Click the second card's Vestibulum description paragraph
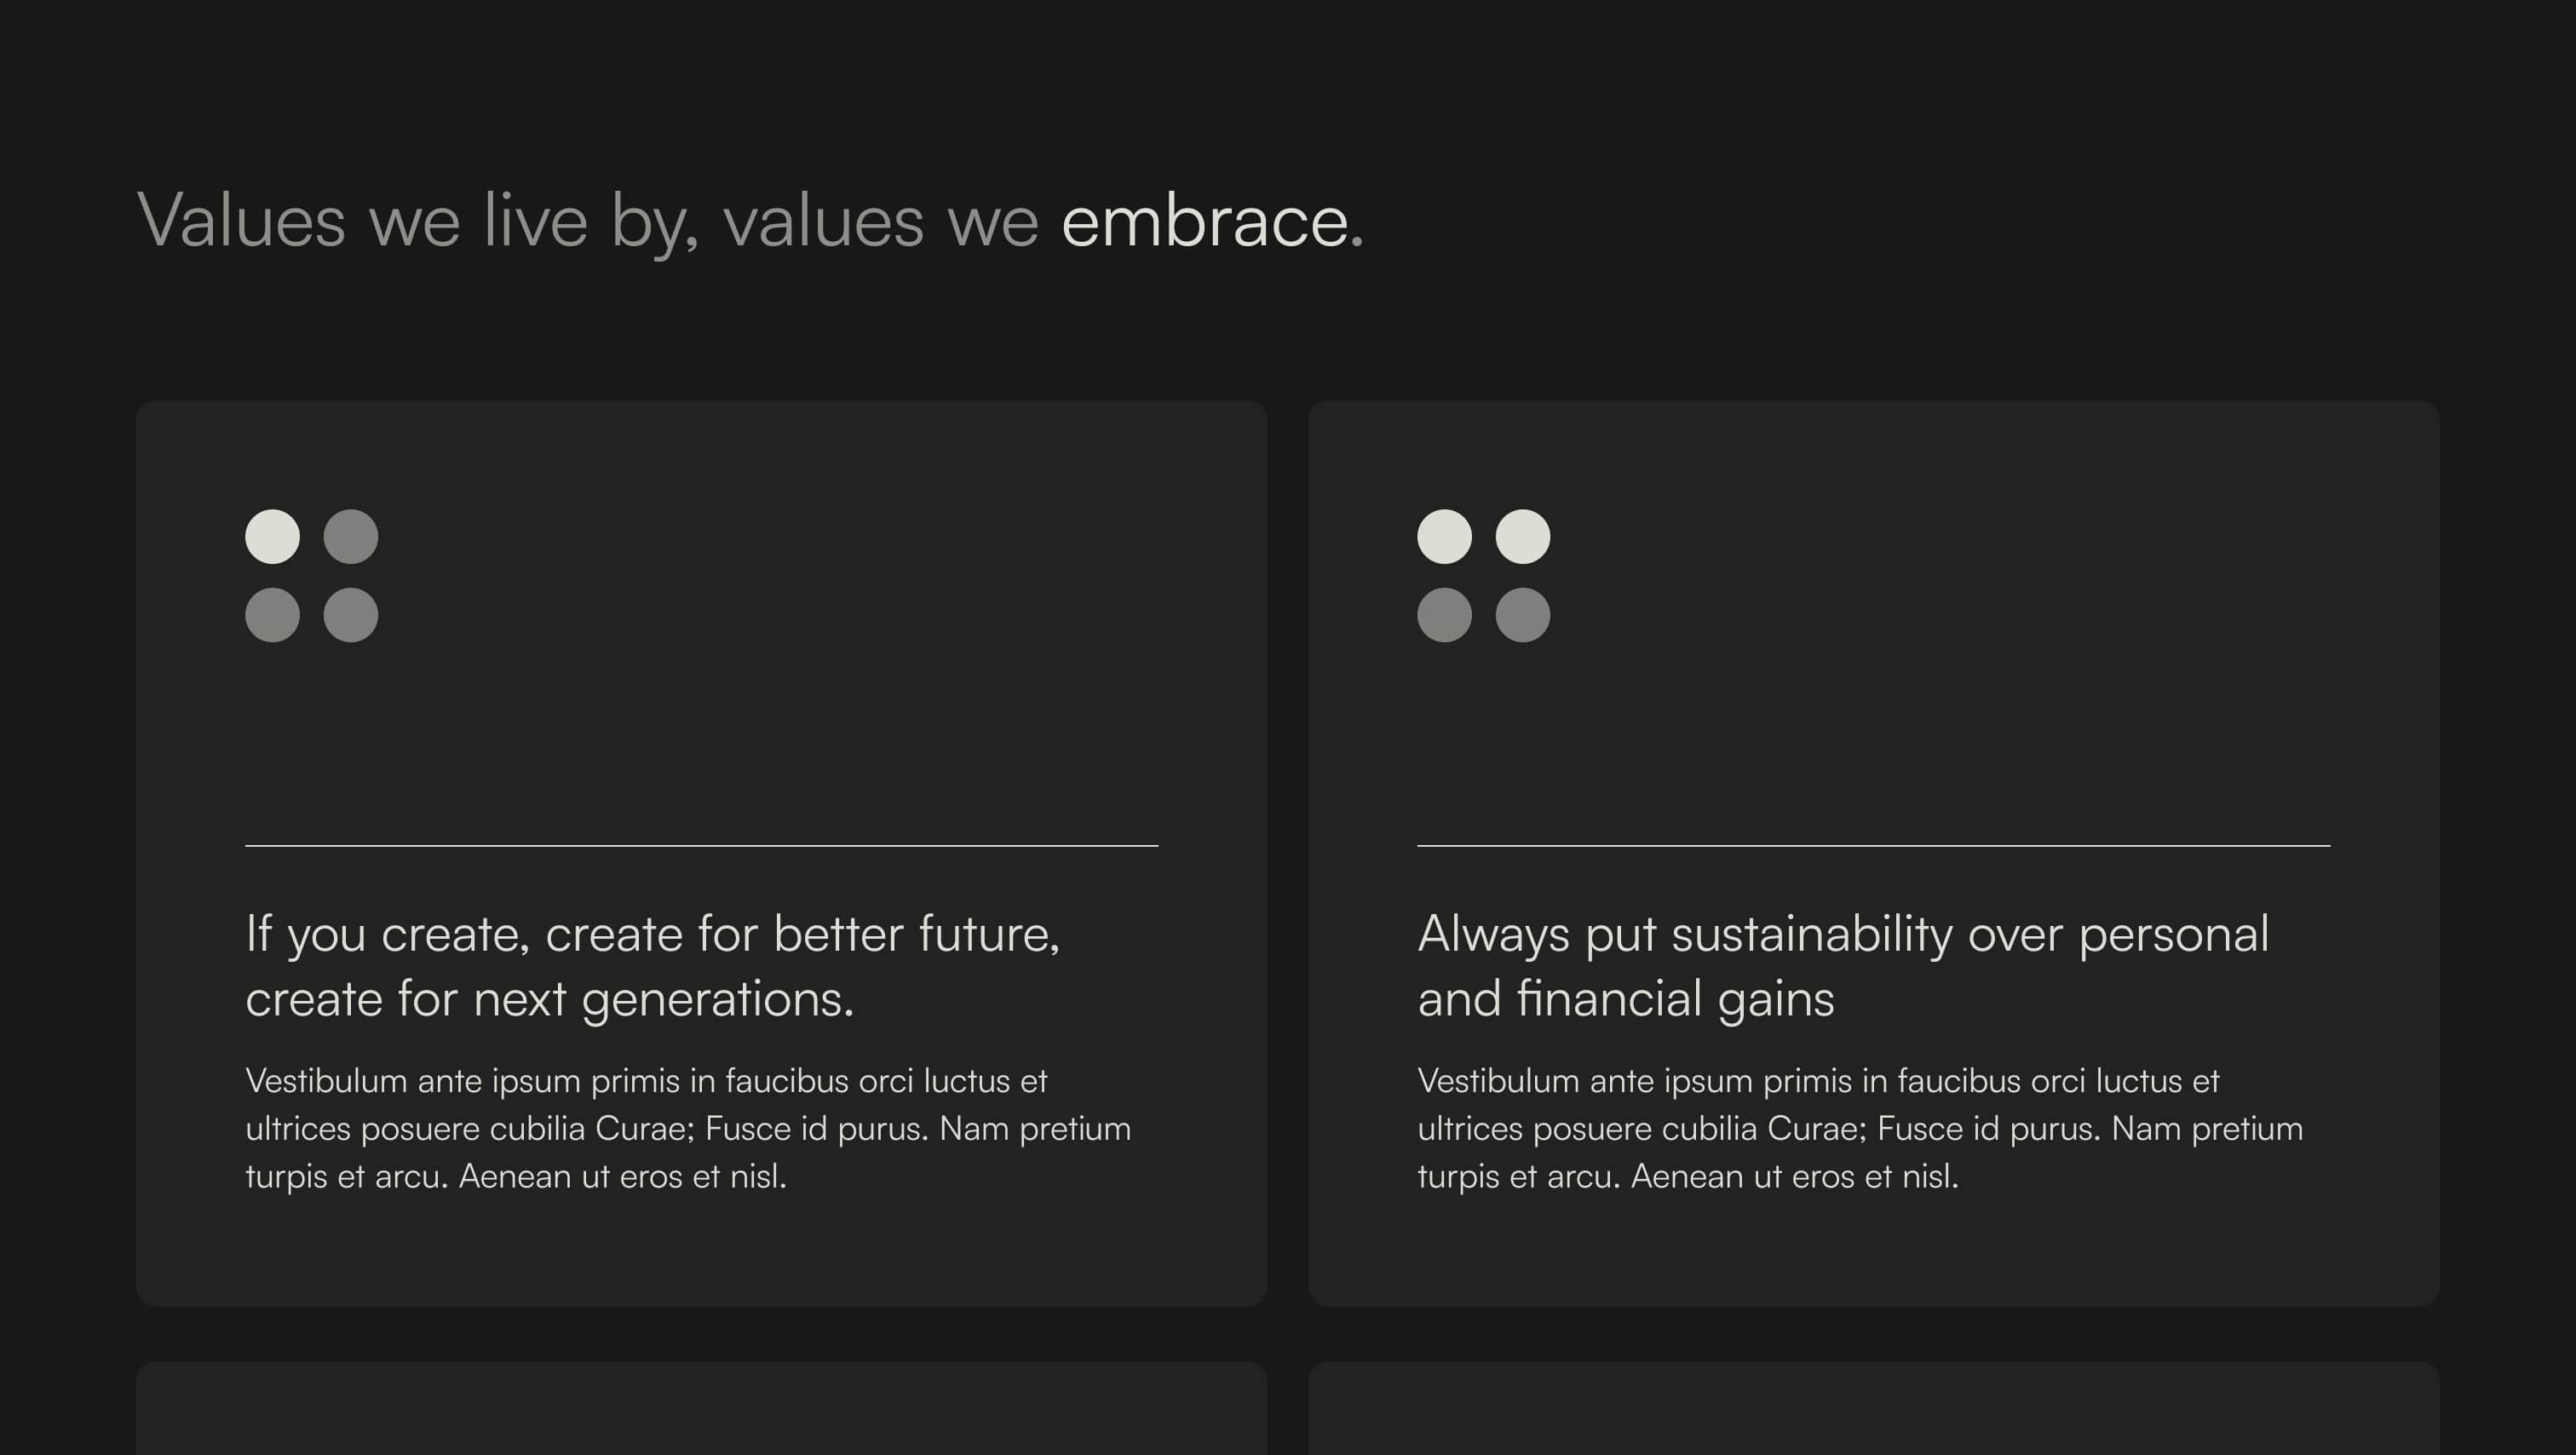This screenshot has height=1455, width=2576. (1860, 1128)
